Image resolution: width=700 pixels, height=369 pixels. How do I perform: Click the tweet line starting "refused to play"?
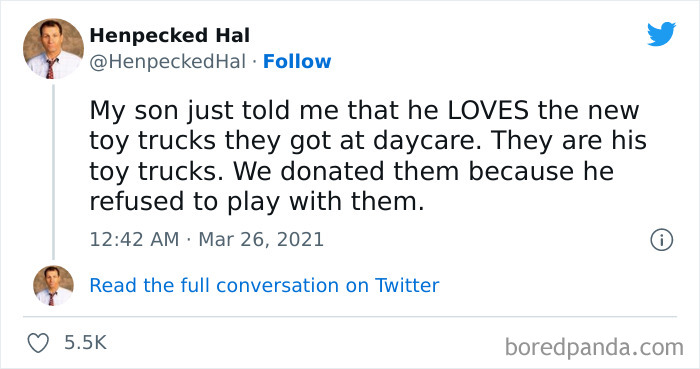click(x=257, y=202)
